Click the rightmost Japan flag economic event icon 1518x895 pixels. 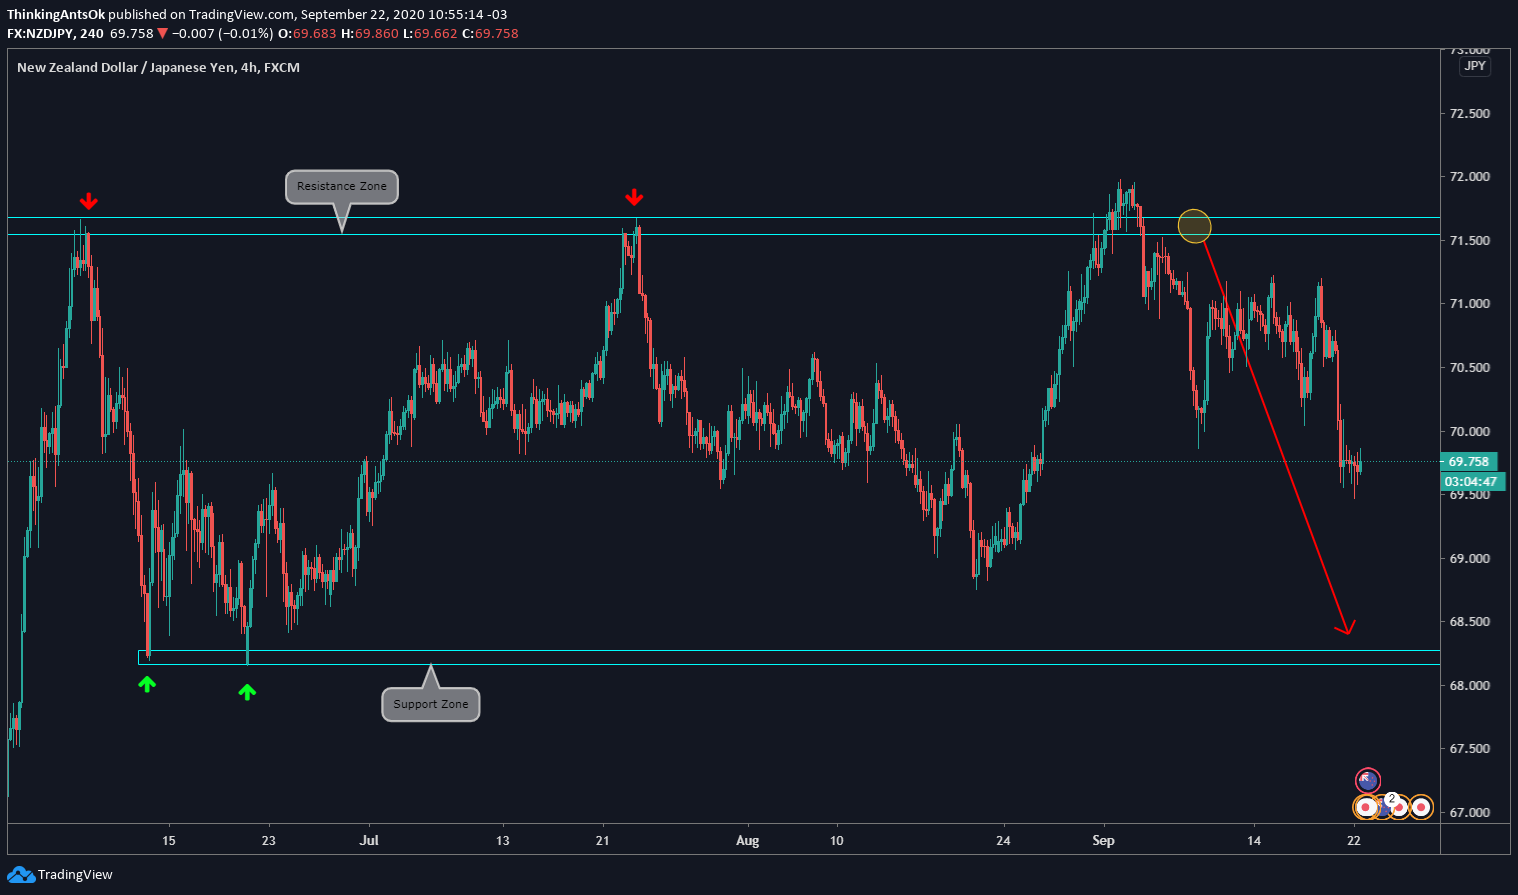tap(1421, 807)
